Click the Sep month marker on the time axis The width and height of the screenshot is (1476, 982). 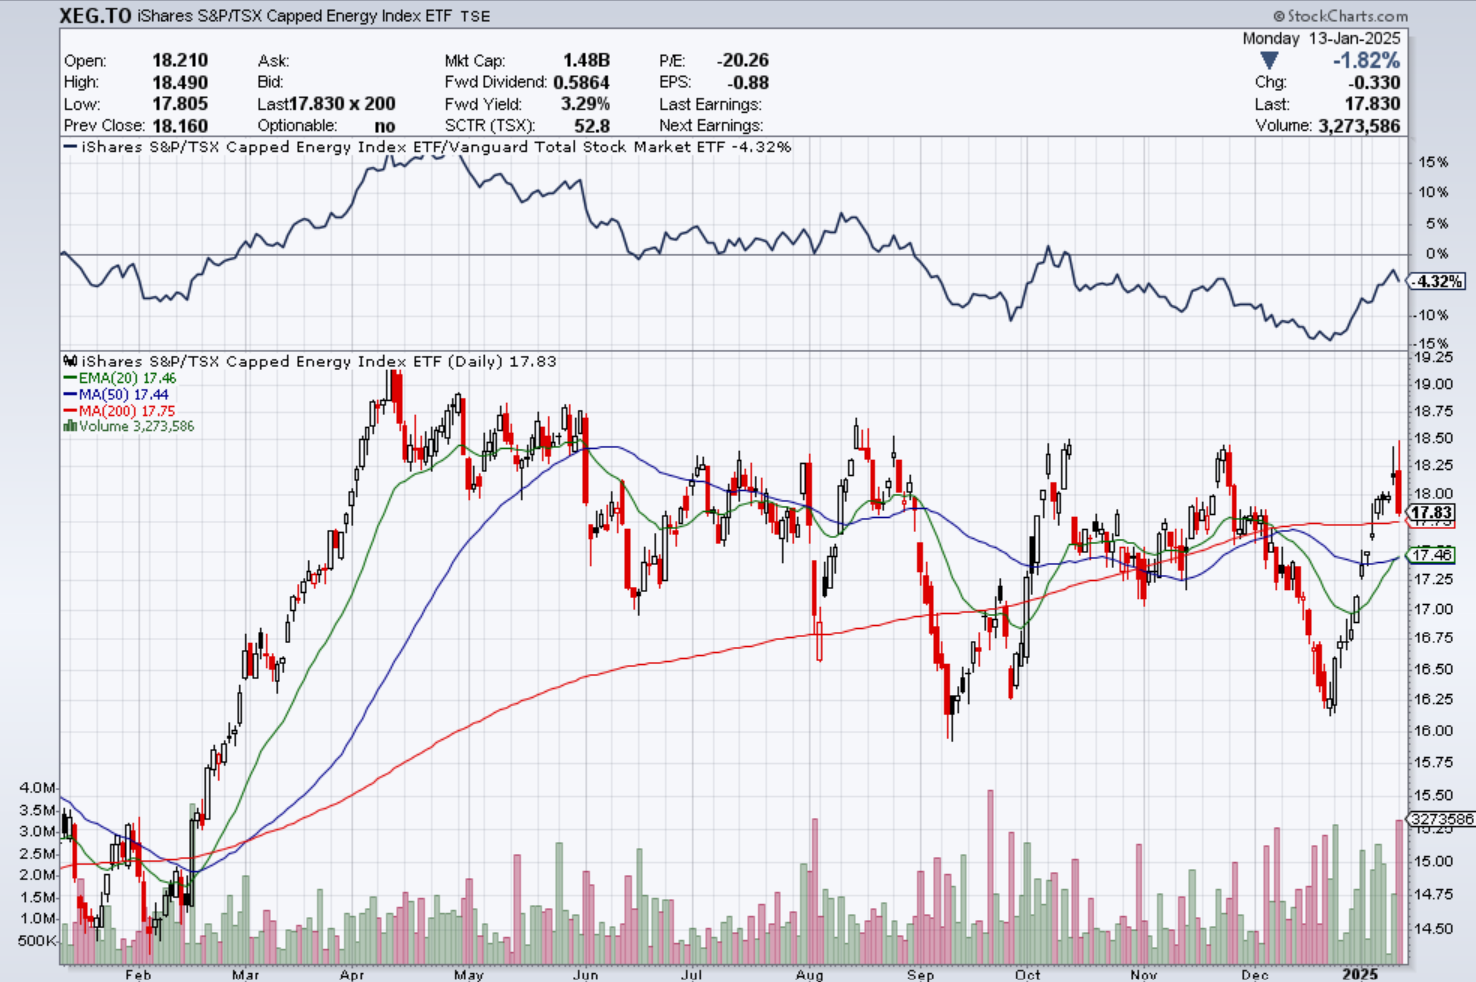[x=920, y=974]
